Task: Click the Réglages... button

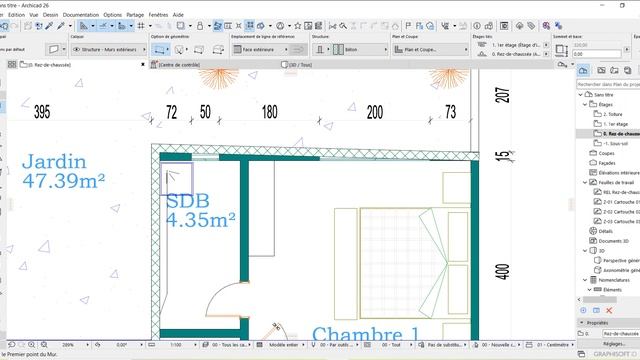Action: point(614,344)
